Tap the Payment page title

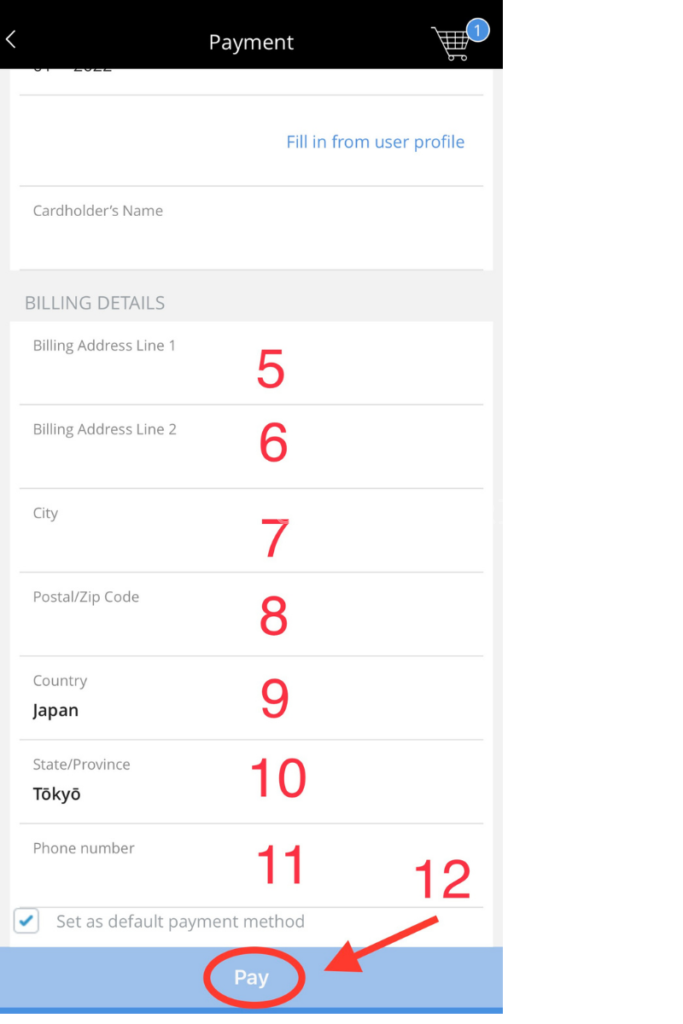coord(251,43)
